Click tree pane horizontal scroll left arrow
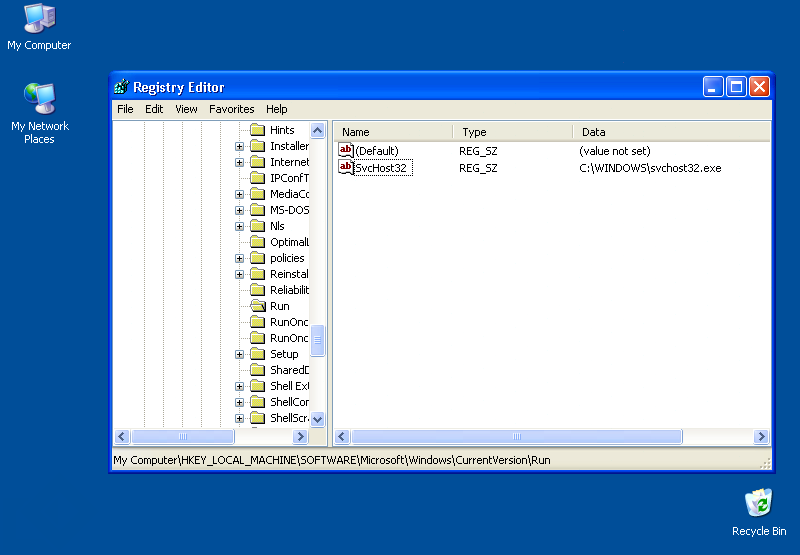The width and height of the screenshot is (800, 555). click(121, 436)
